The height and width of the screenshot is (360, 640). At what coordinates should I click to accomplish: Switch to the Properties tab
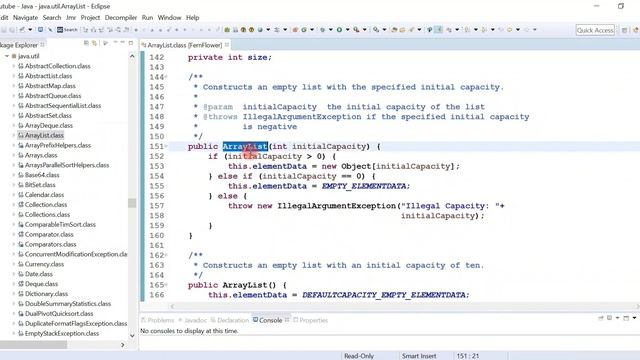[x=311, y=320]
